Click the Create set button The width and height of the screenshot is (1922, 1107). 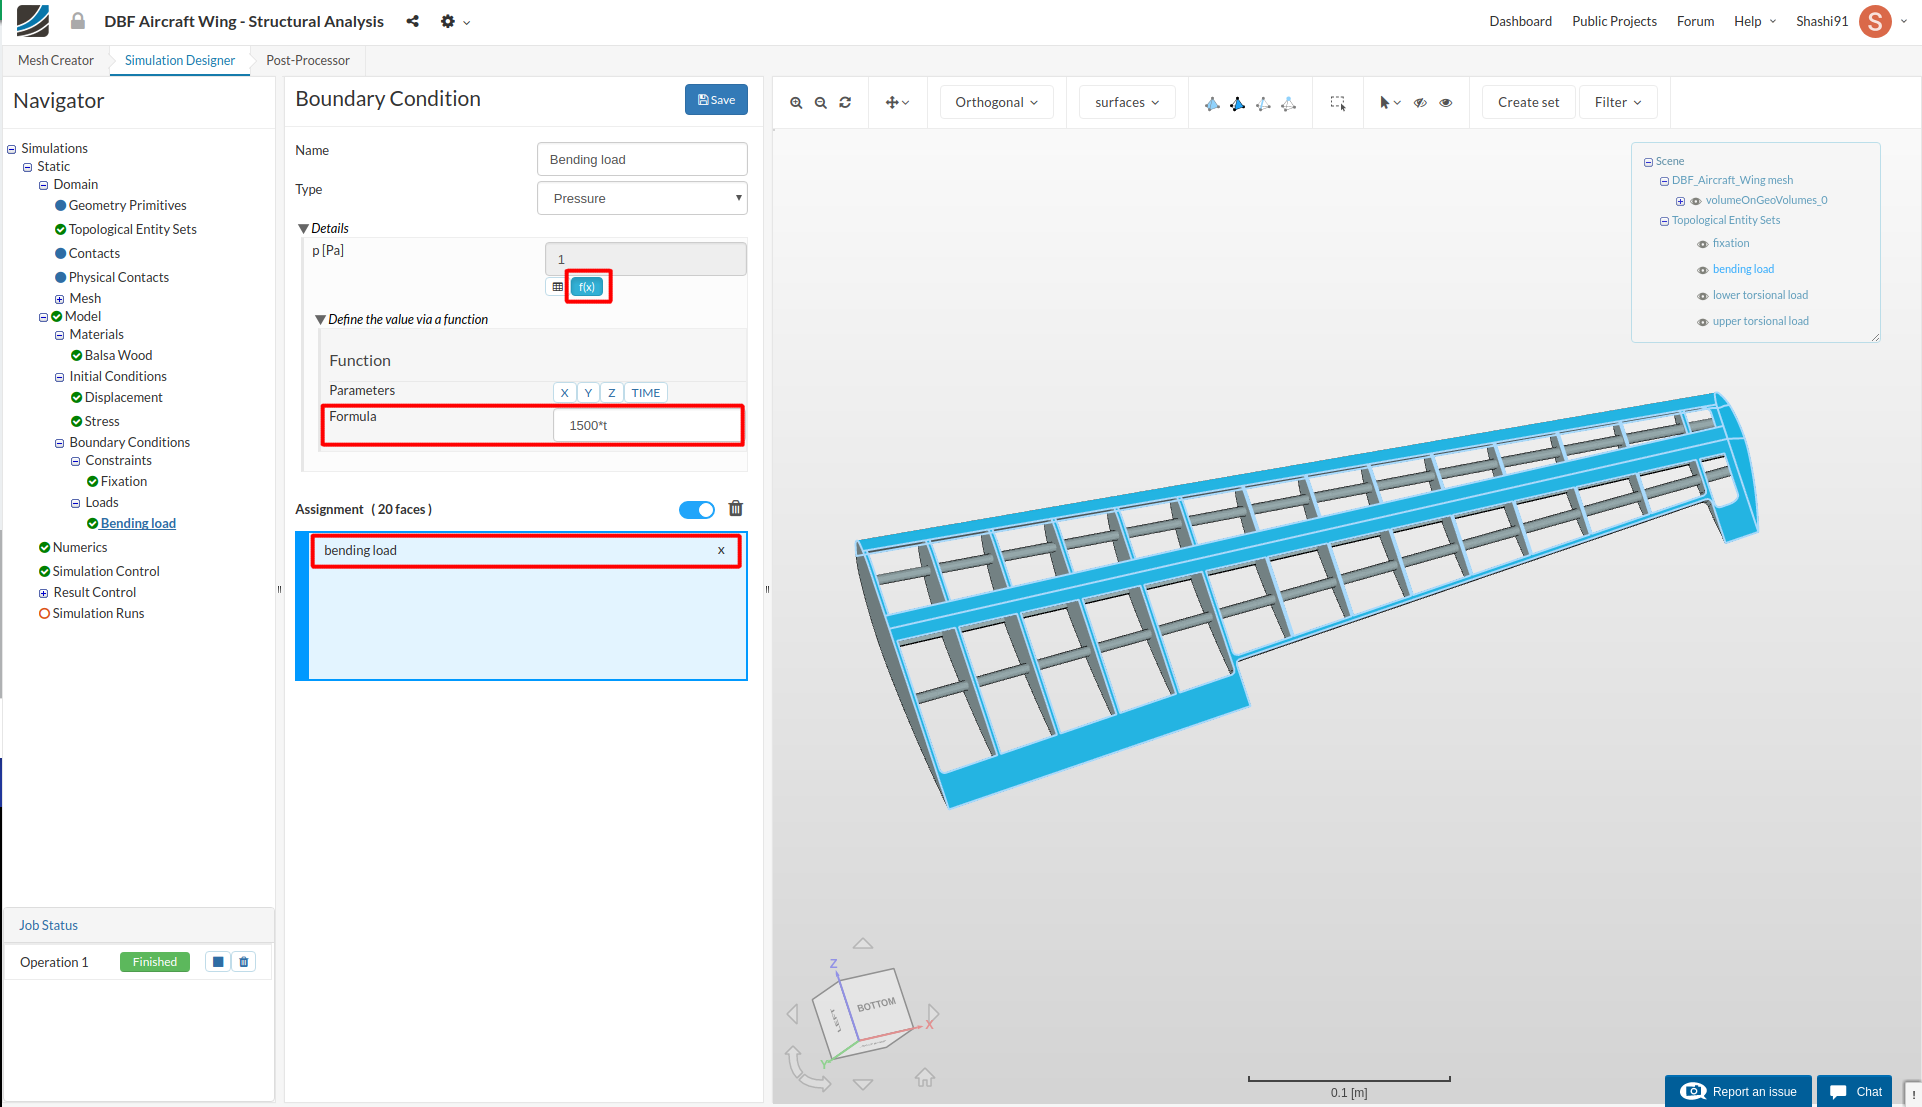(x=1527, y=102)
